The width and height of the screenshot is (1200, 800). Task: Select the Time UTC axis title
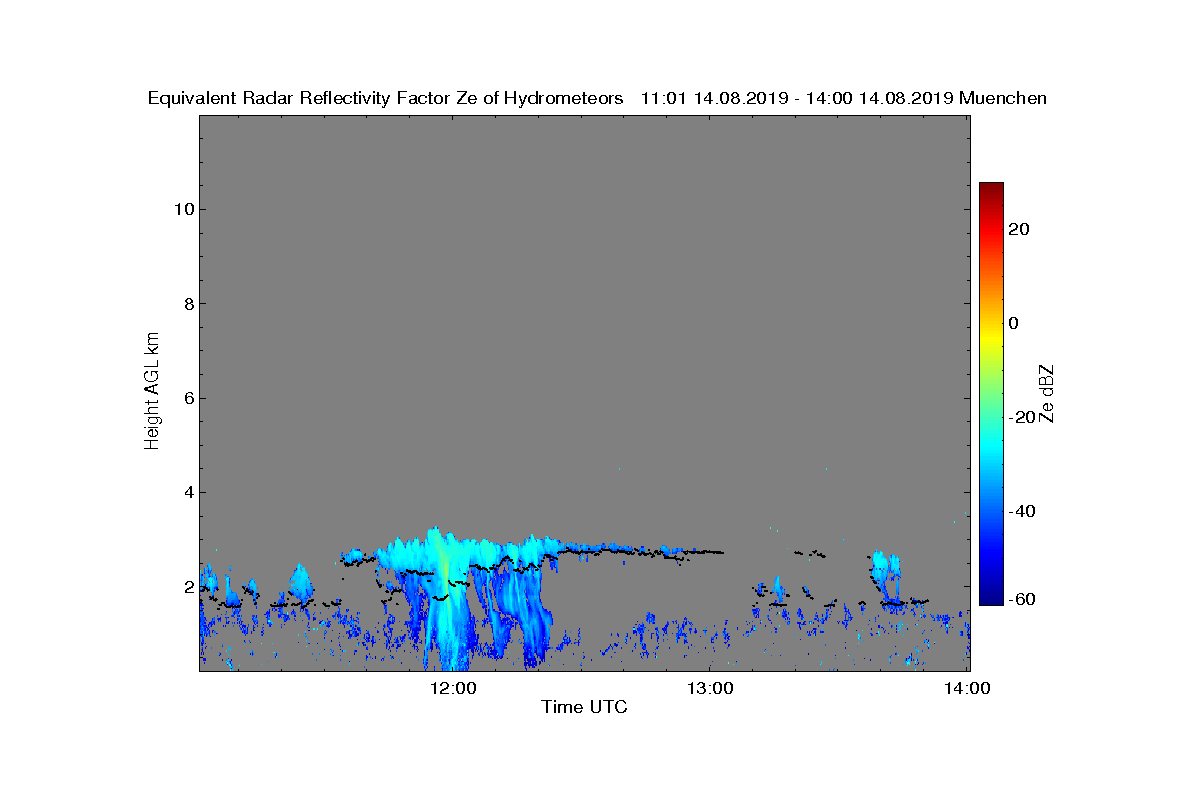coord(585,707)
